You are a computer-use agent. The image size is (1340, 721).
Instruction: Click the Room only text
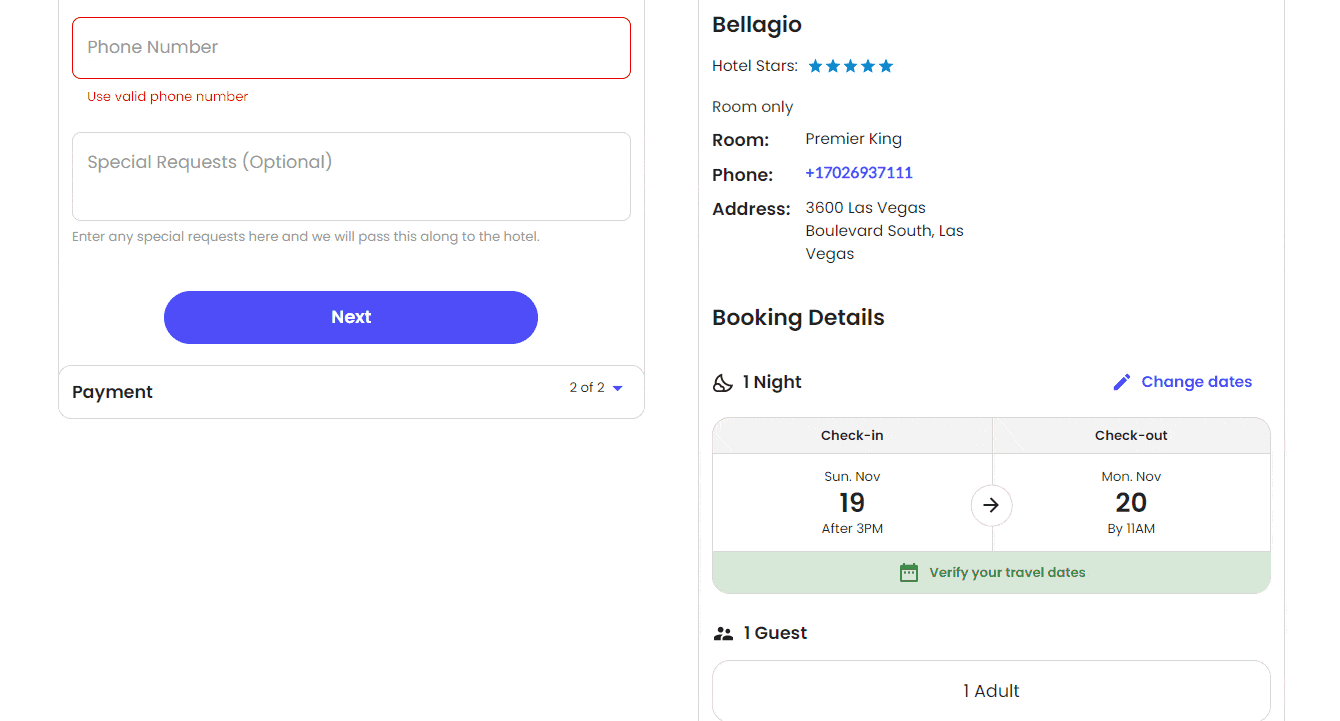752,107
